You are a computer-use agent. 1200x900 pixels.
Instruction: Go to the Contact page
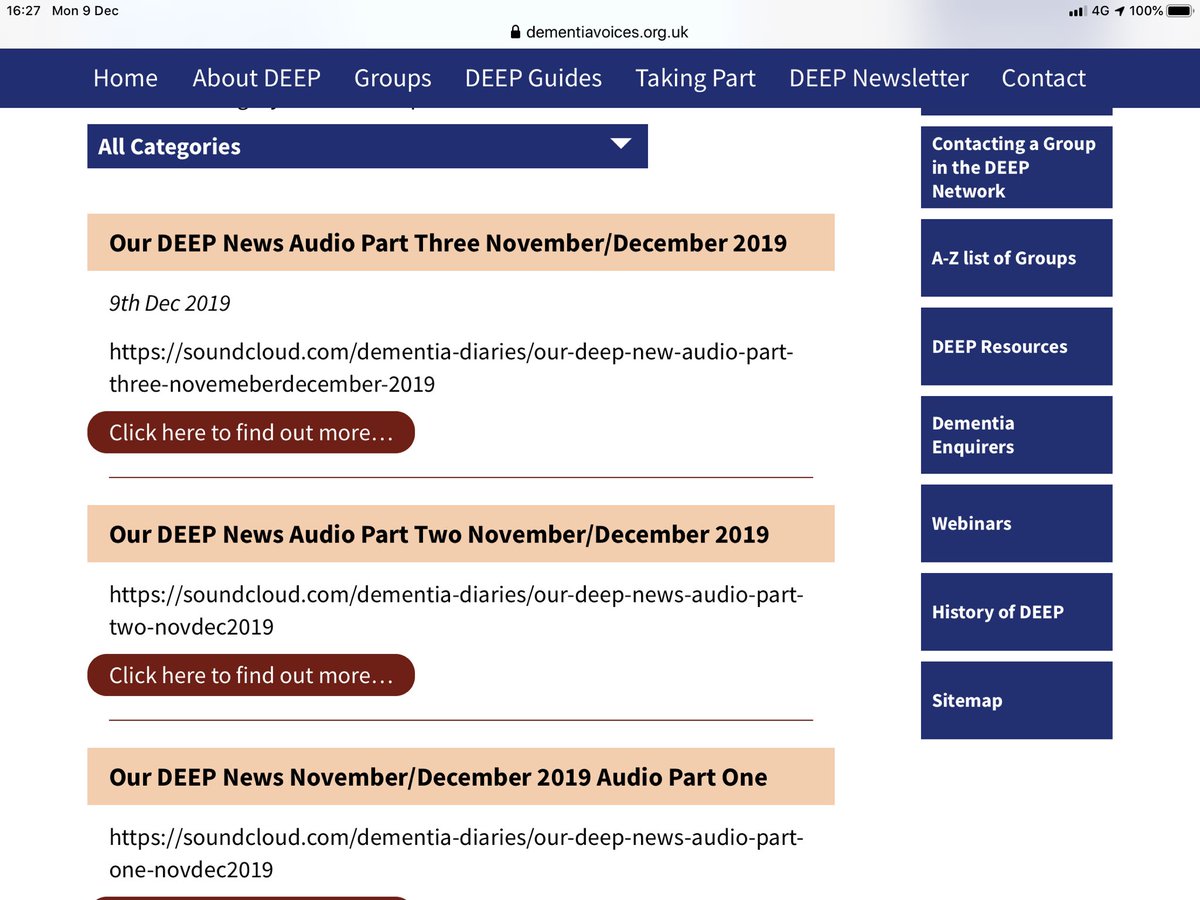click(x=1043, y=78)
